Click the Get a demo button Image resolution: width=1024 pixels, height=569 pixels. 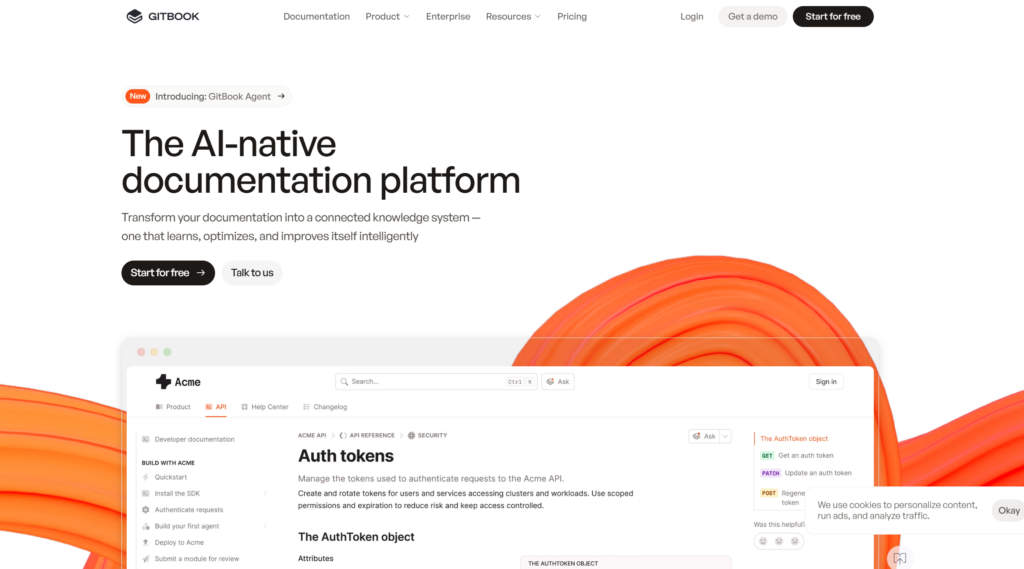752,16
